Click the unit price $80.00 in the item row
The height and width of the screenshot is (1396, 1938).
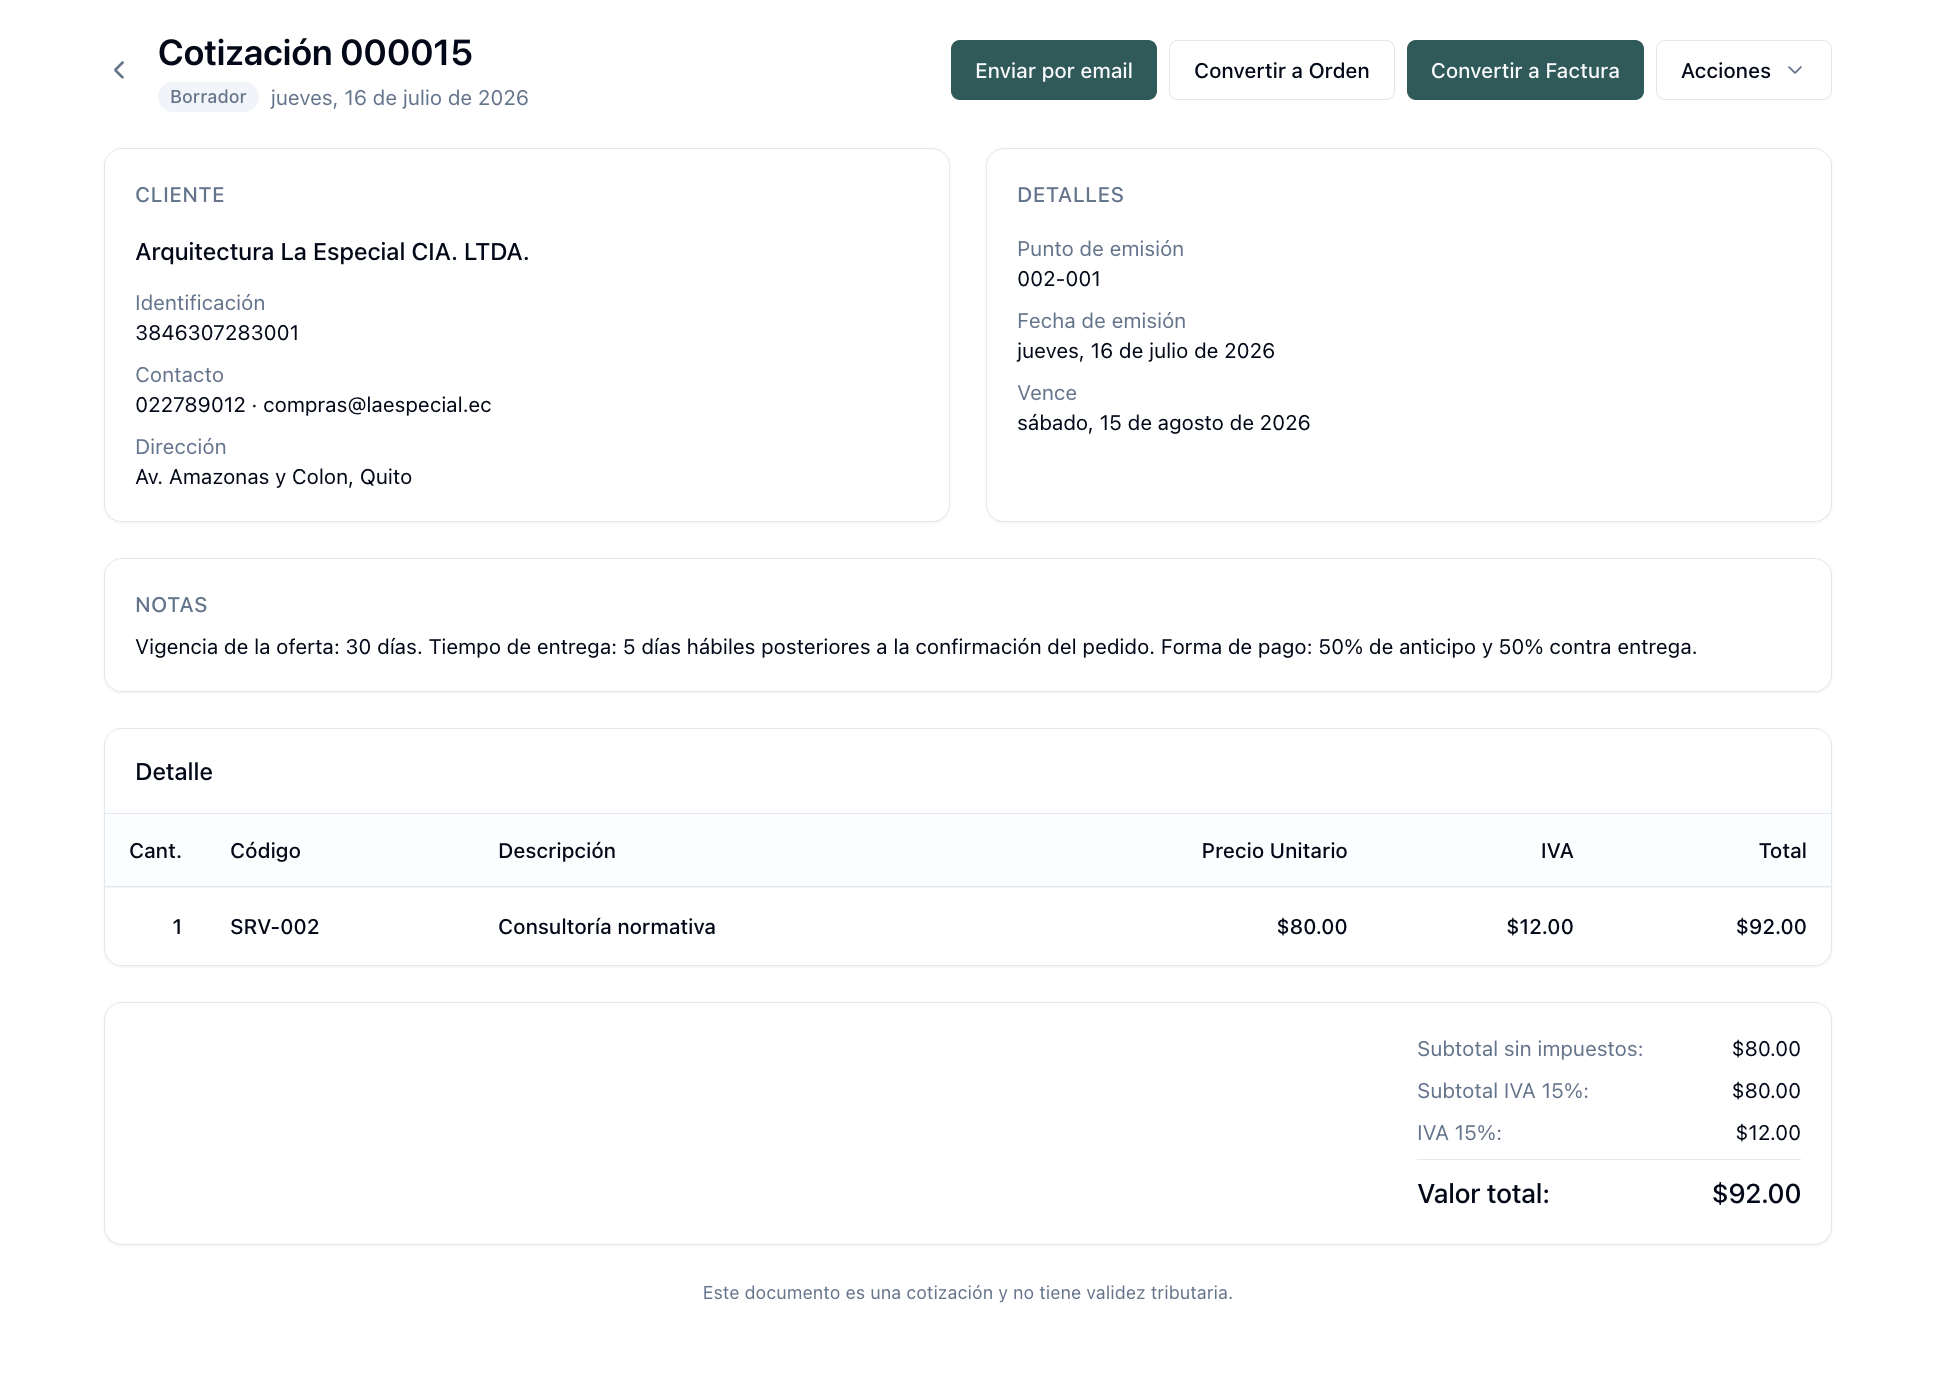pyautogui.click(x=1312, y=927)
